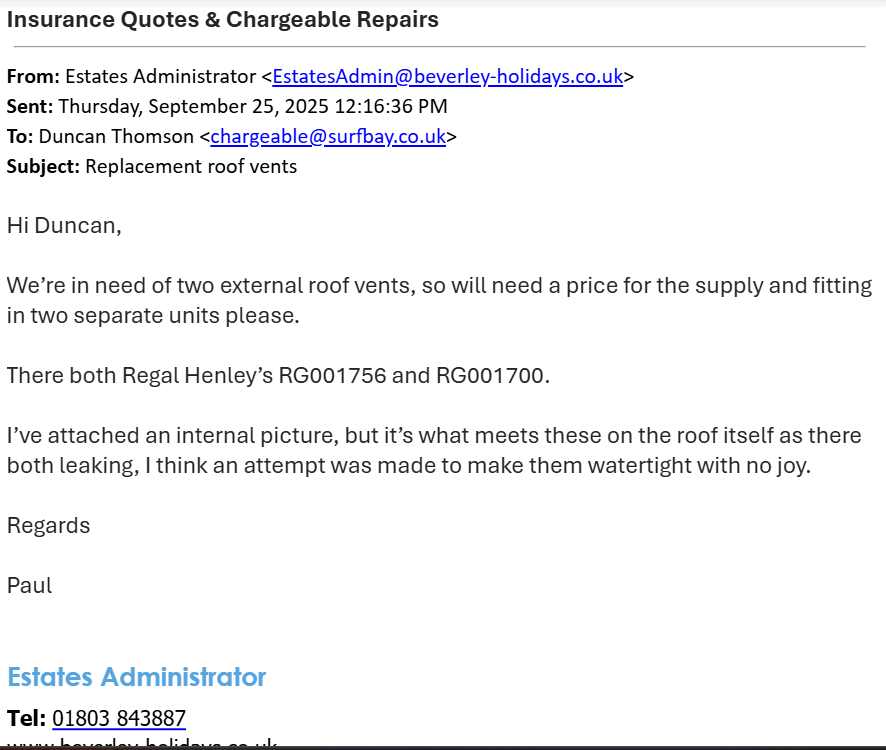Click the bold Subject: label

43,167
